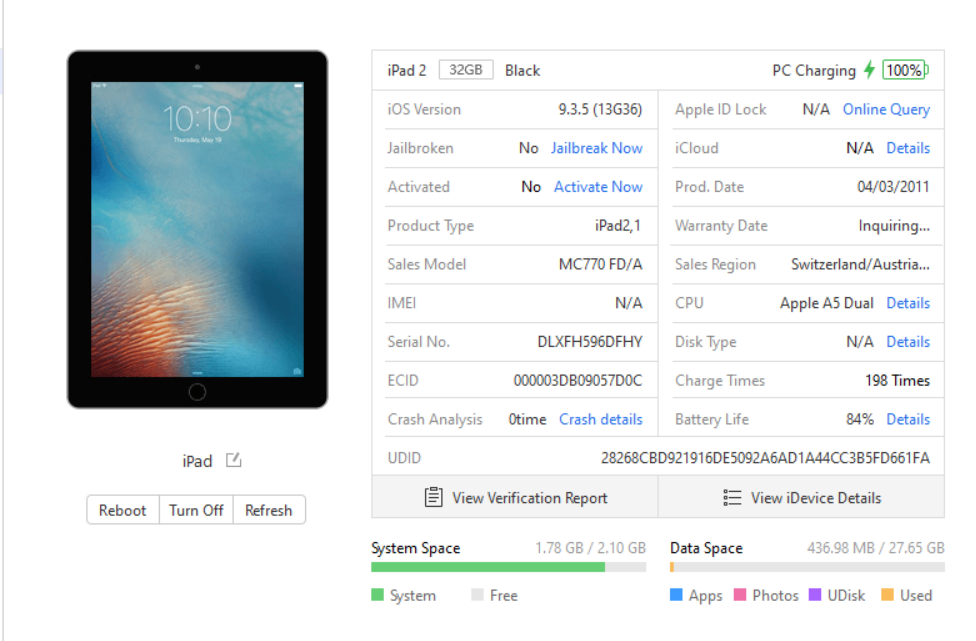Click the Data Space 436.98 MB / 27.65 GB text
This screenshot has width=976, height=641.
[876, 548]
